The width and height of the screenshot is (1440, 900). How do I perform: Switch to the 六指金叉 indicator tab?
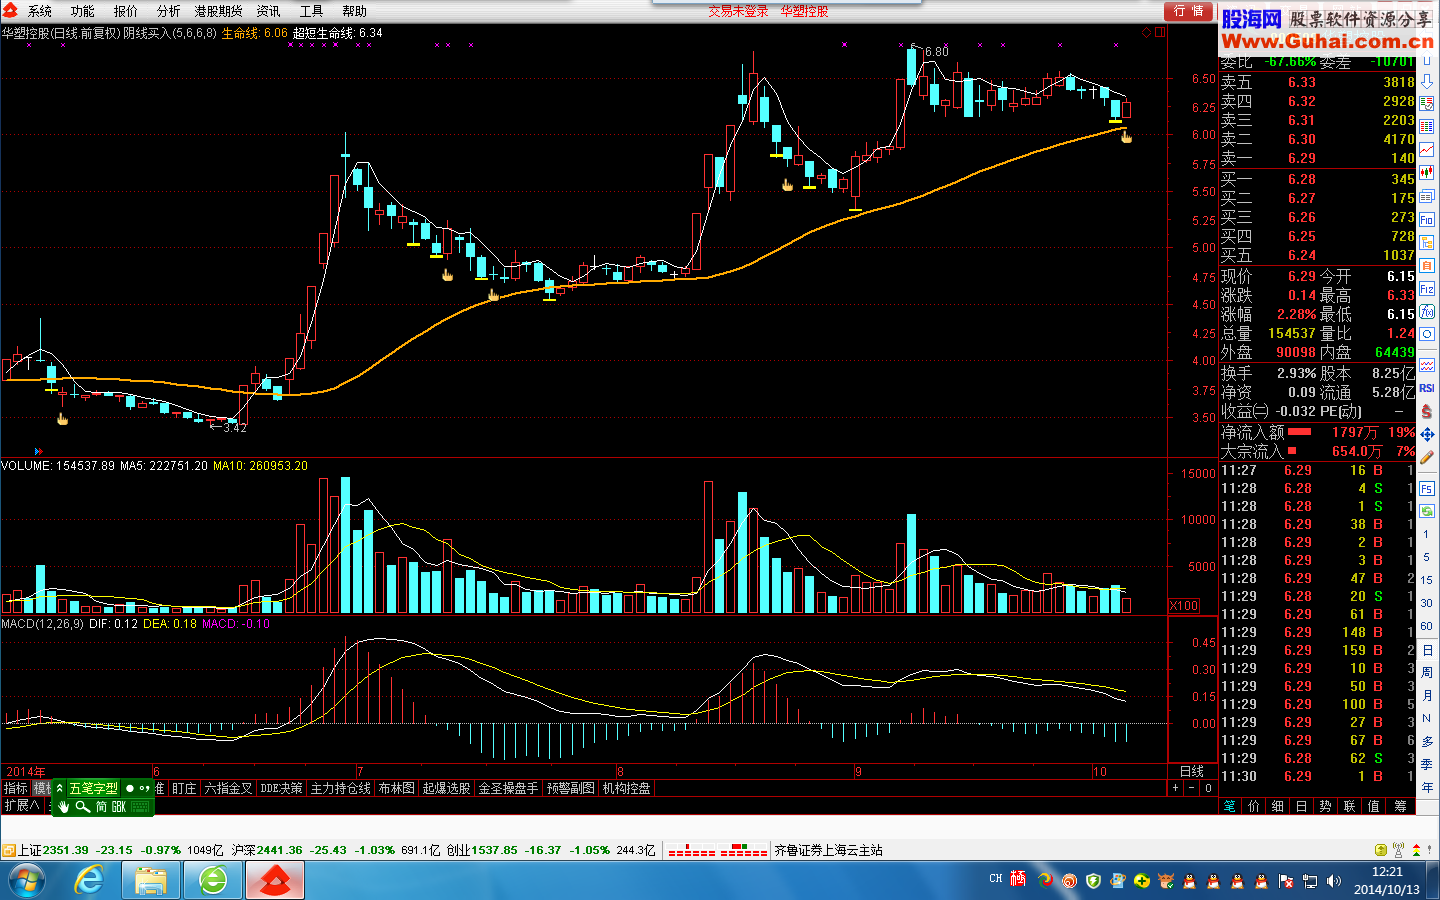coord(229,788)
